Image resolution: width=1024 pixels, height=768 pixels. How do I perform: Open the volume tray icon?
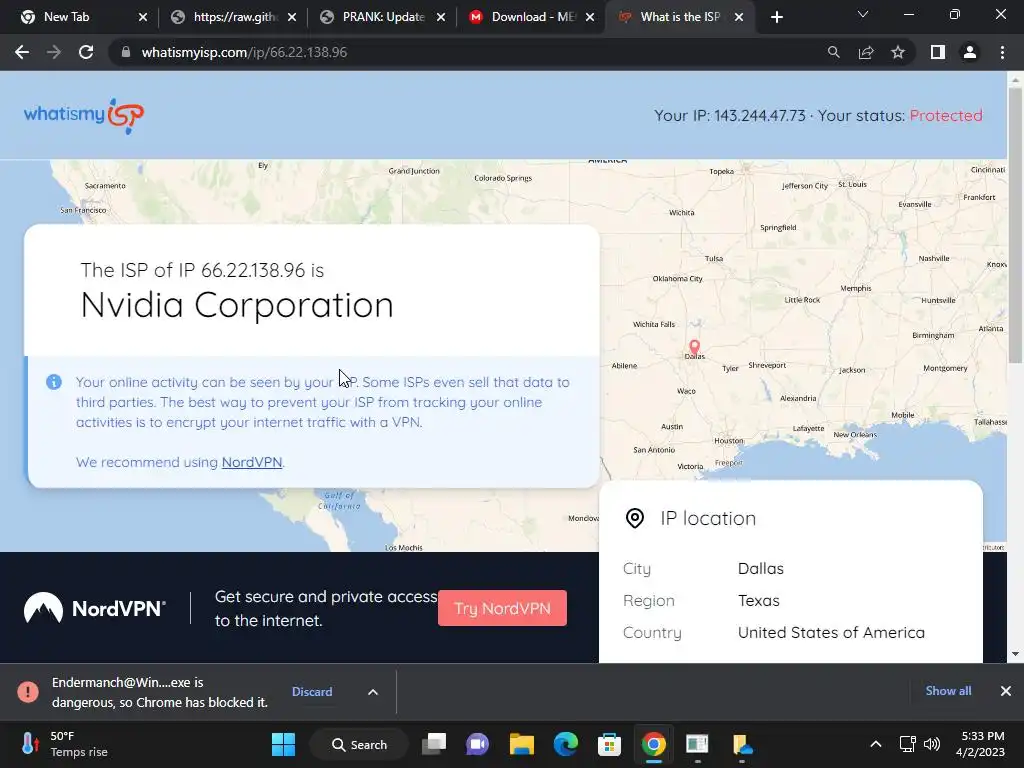point(932,744)
